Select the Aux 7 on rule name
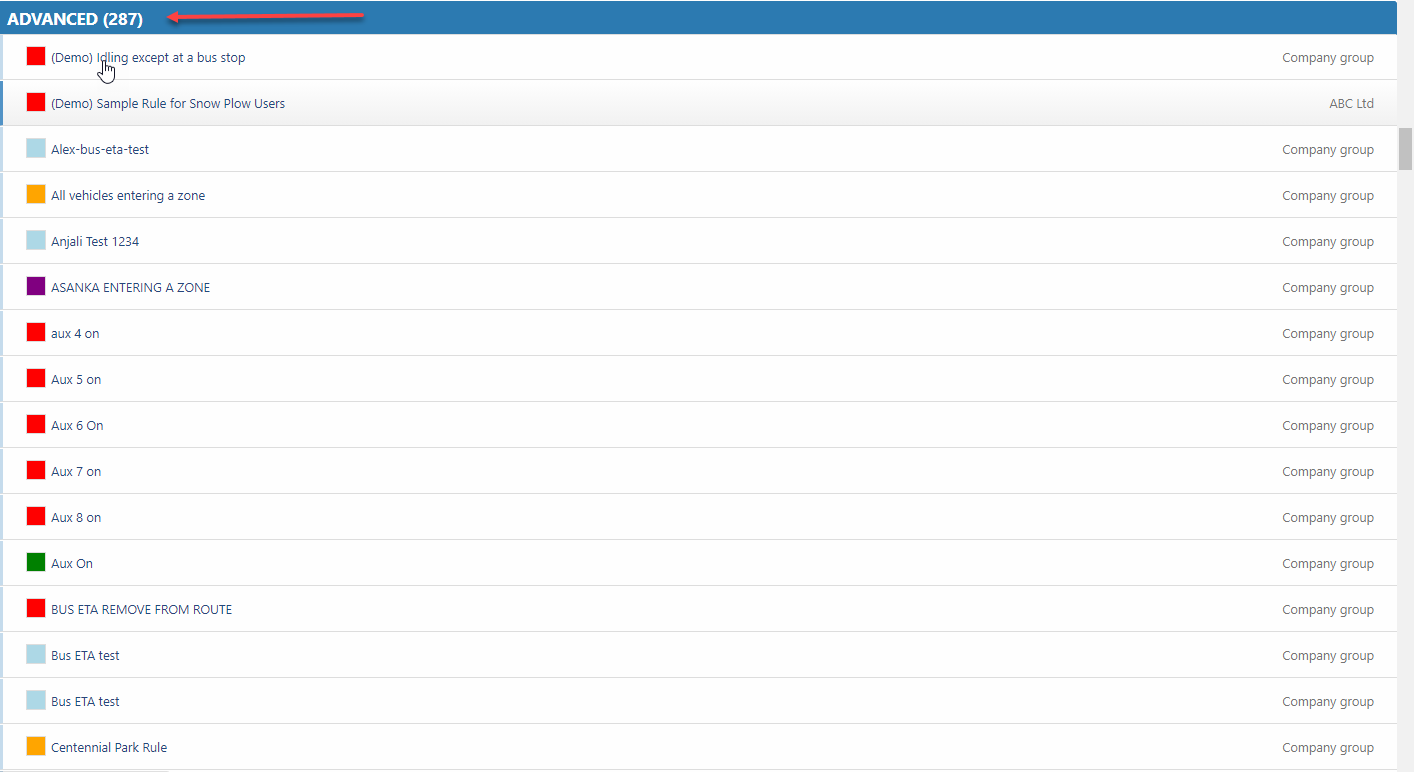This screenshot has height=772, width=1414. tap(76, 472)
